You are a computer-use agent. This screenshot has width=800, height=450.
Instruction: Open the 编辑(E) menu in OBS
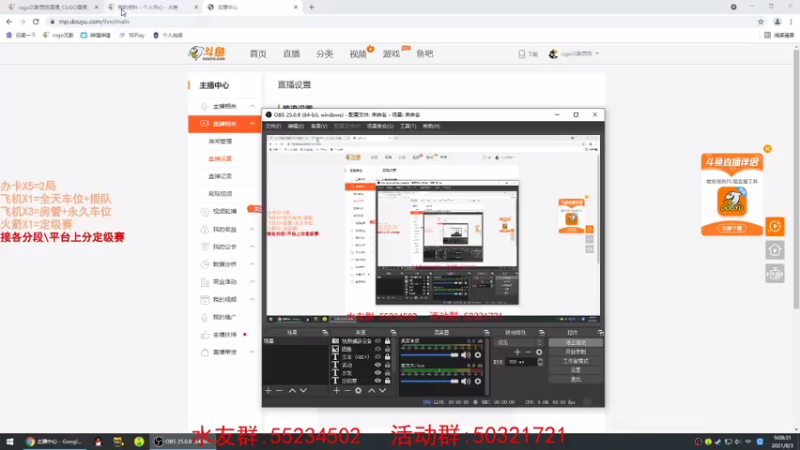point(295,126)
